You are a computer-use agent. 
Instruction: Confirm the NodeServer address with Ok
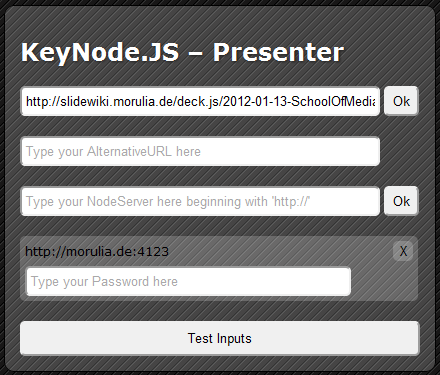[x=401, y=201]
